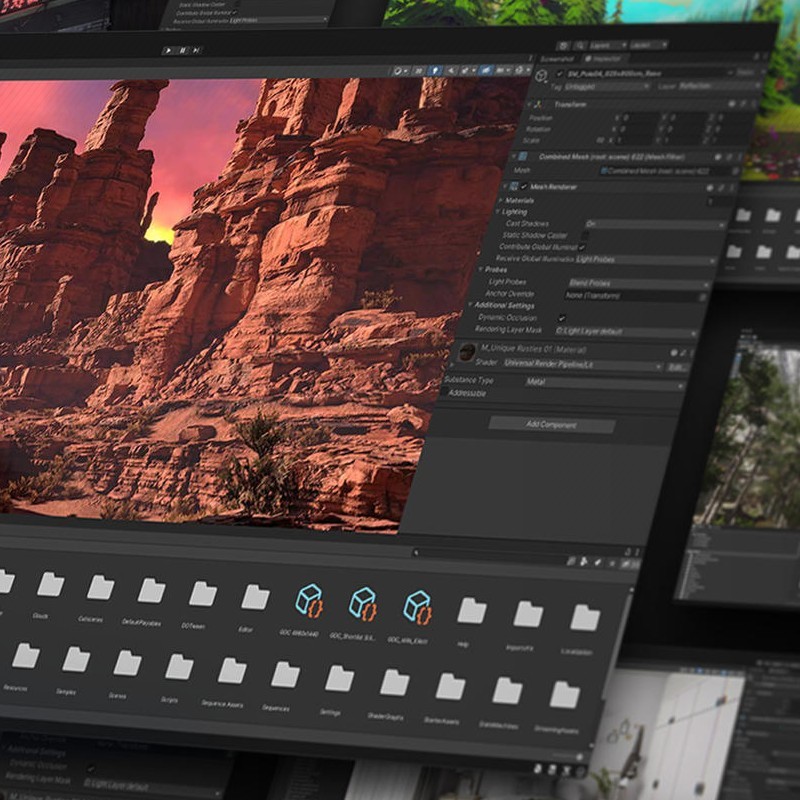Open the Layers dropdown in the top bar
Viewport: 800px width, 800px height.
(x=608, y=45)
